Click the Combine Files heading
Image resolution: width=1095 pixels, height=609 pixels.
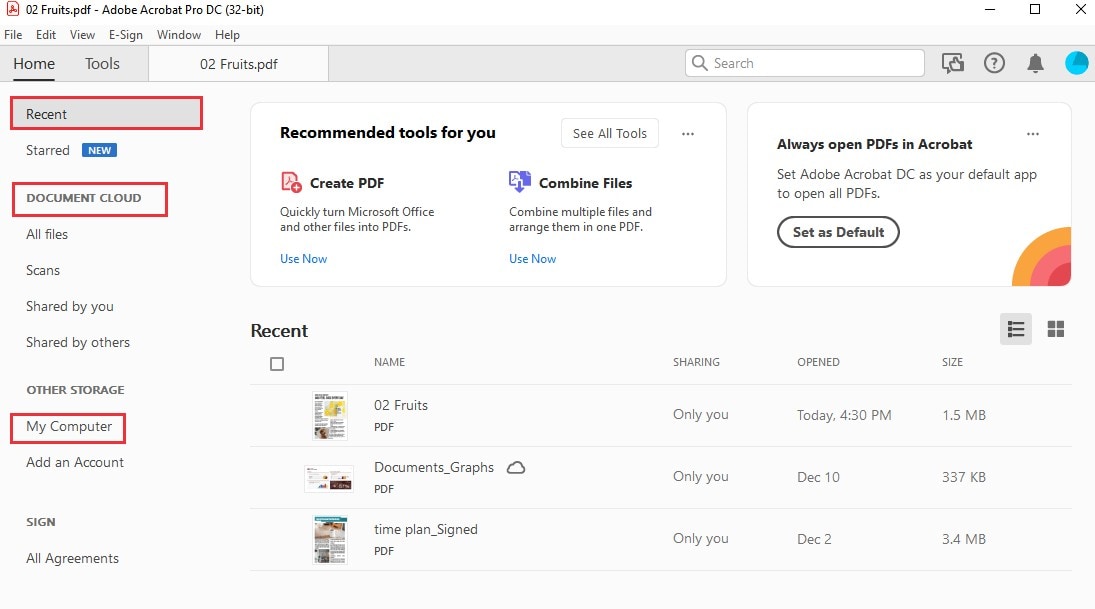(585, 183)
